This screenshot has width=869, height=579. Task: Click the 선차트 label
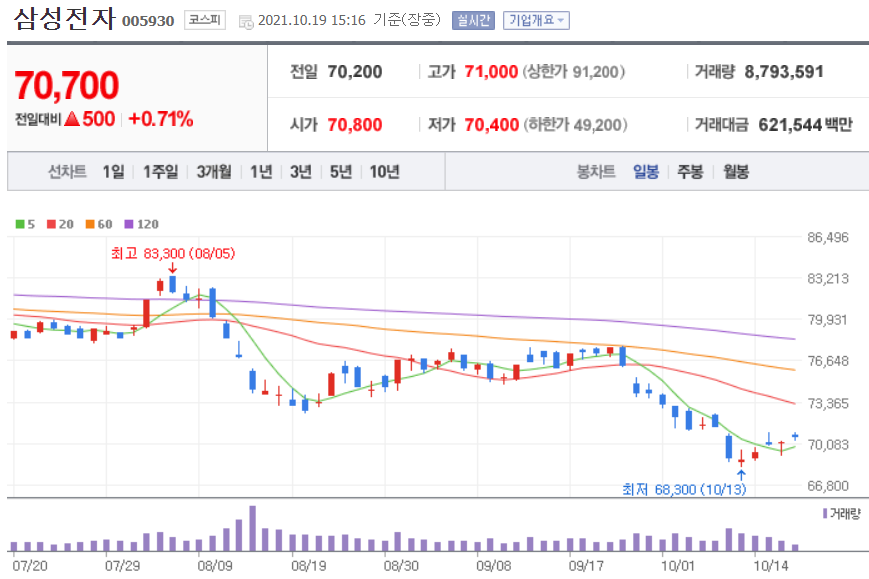click(67, 172)
